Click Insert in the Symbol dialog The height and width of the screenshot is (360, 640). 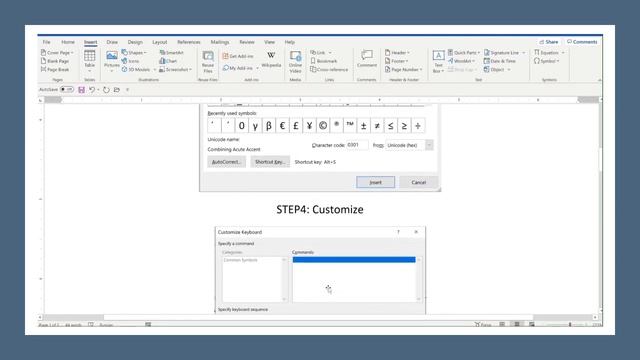376,182
